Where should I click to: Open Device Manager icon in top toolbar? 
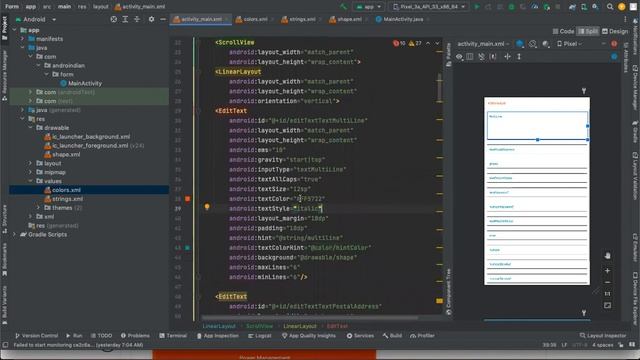(x=584, y=7)
